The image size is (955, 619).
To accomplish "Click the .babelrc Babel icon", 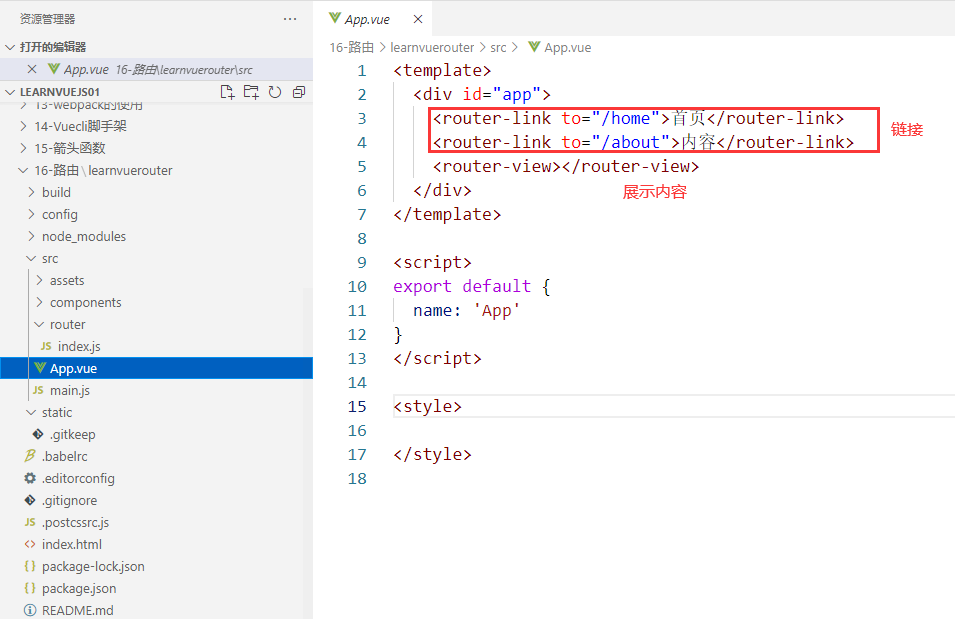I will pyautogui.click(x=29, y=456).
